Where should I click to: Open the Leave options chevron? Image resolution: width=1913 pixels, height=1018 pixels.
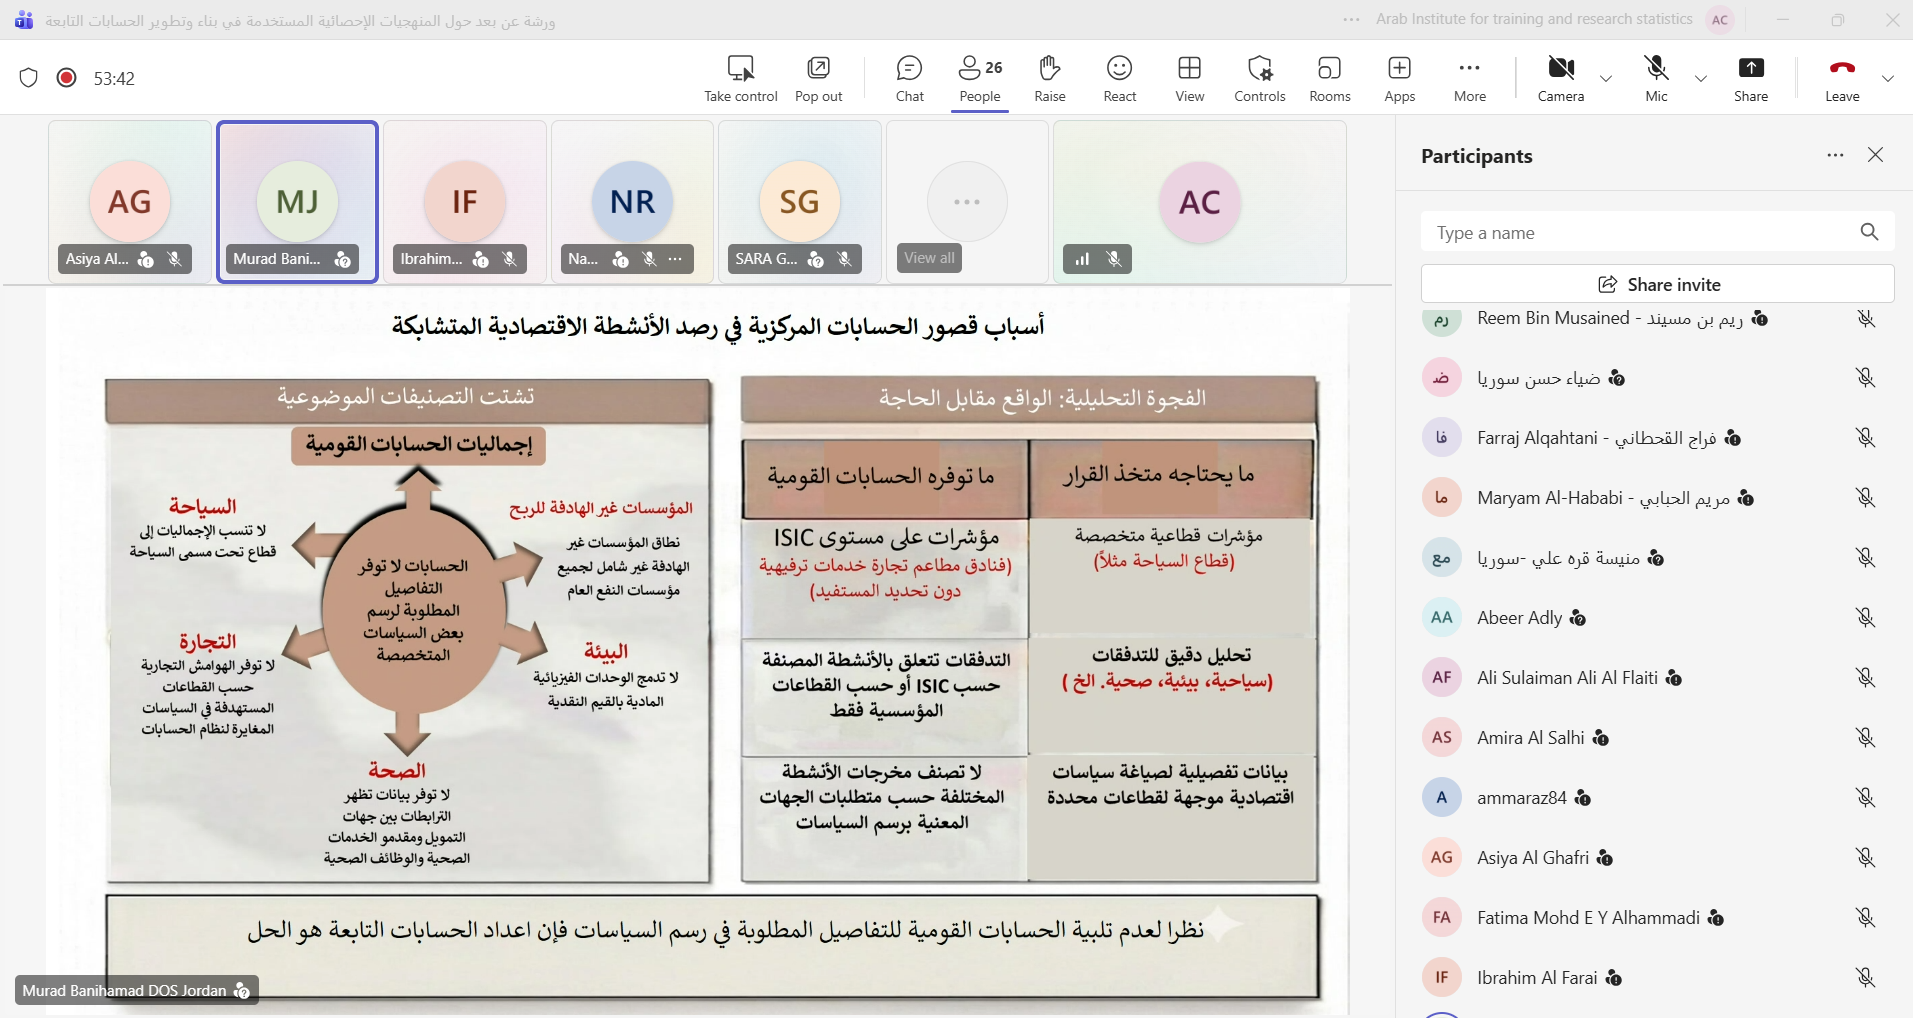coord(1887,79)
